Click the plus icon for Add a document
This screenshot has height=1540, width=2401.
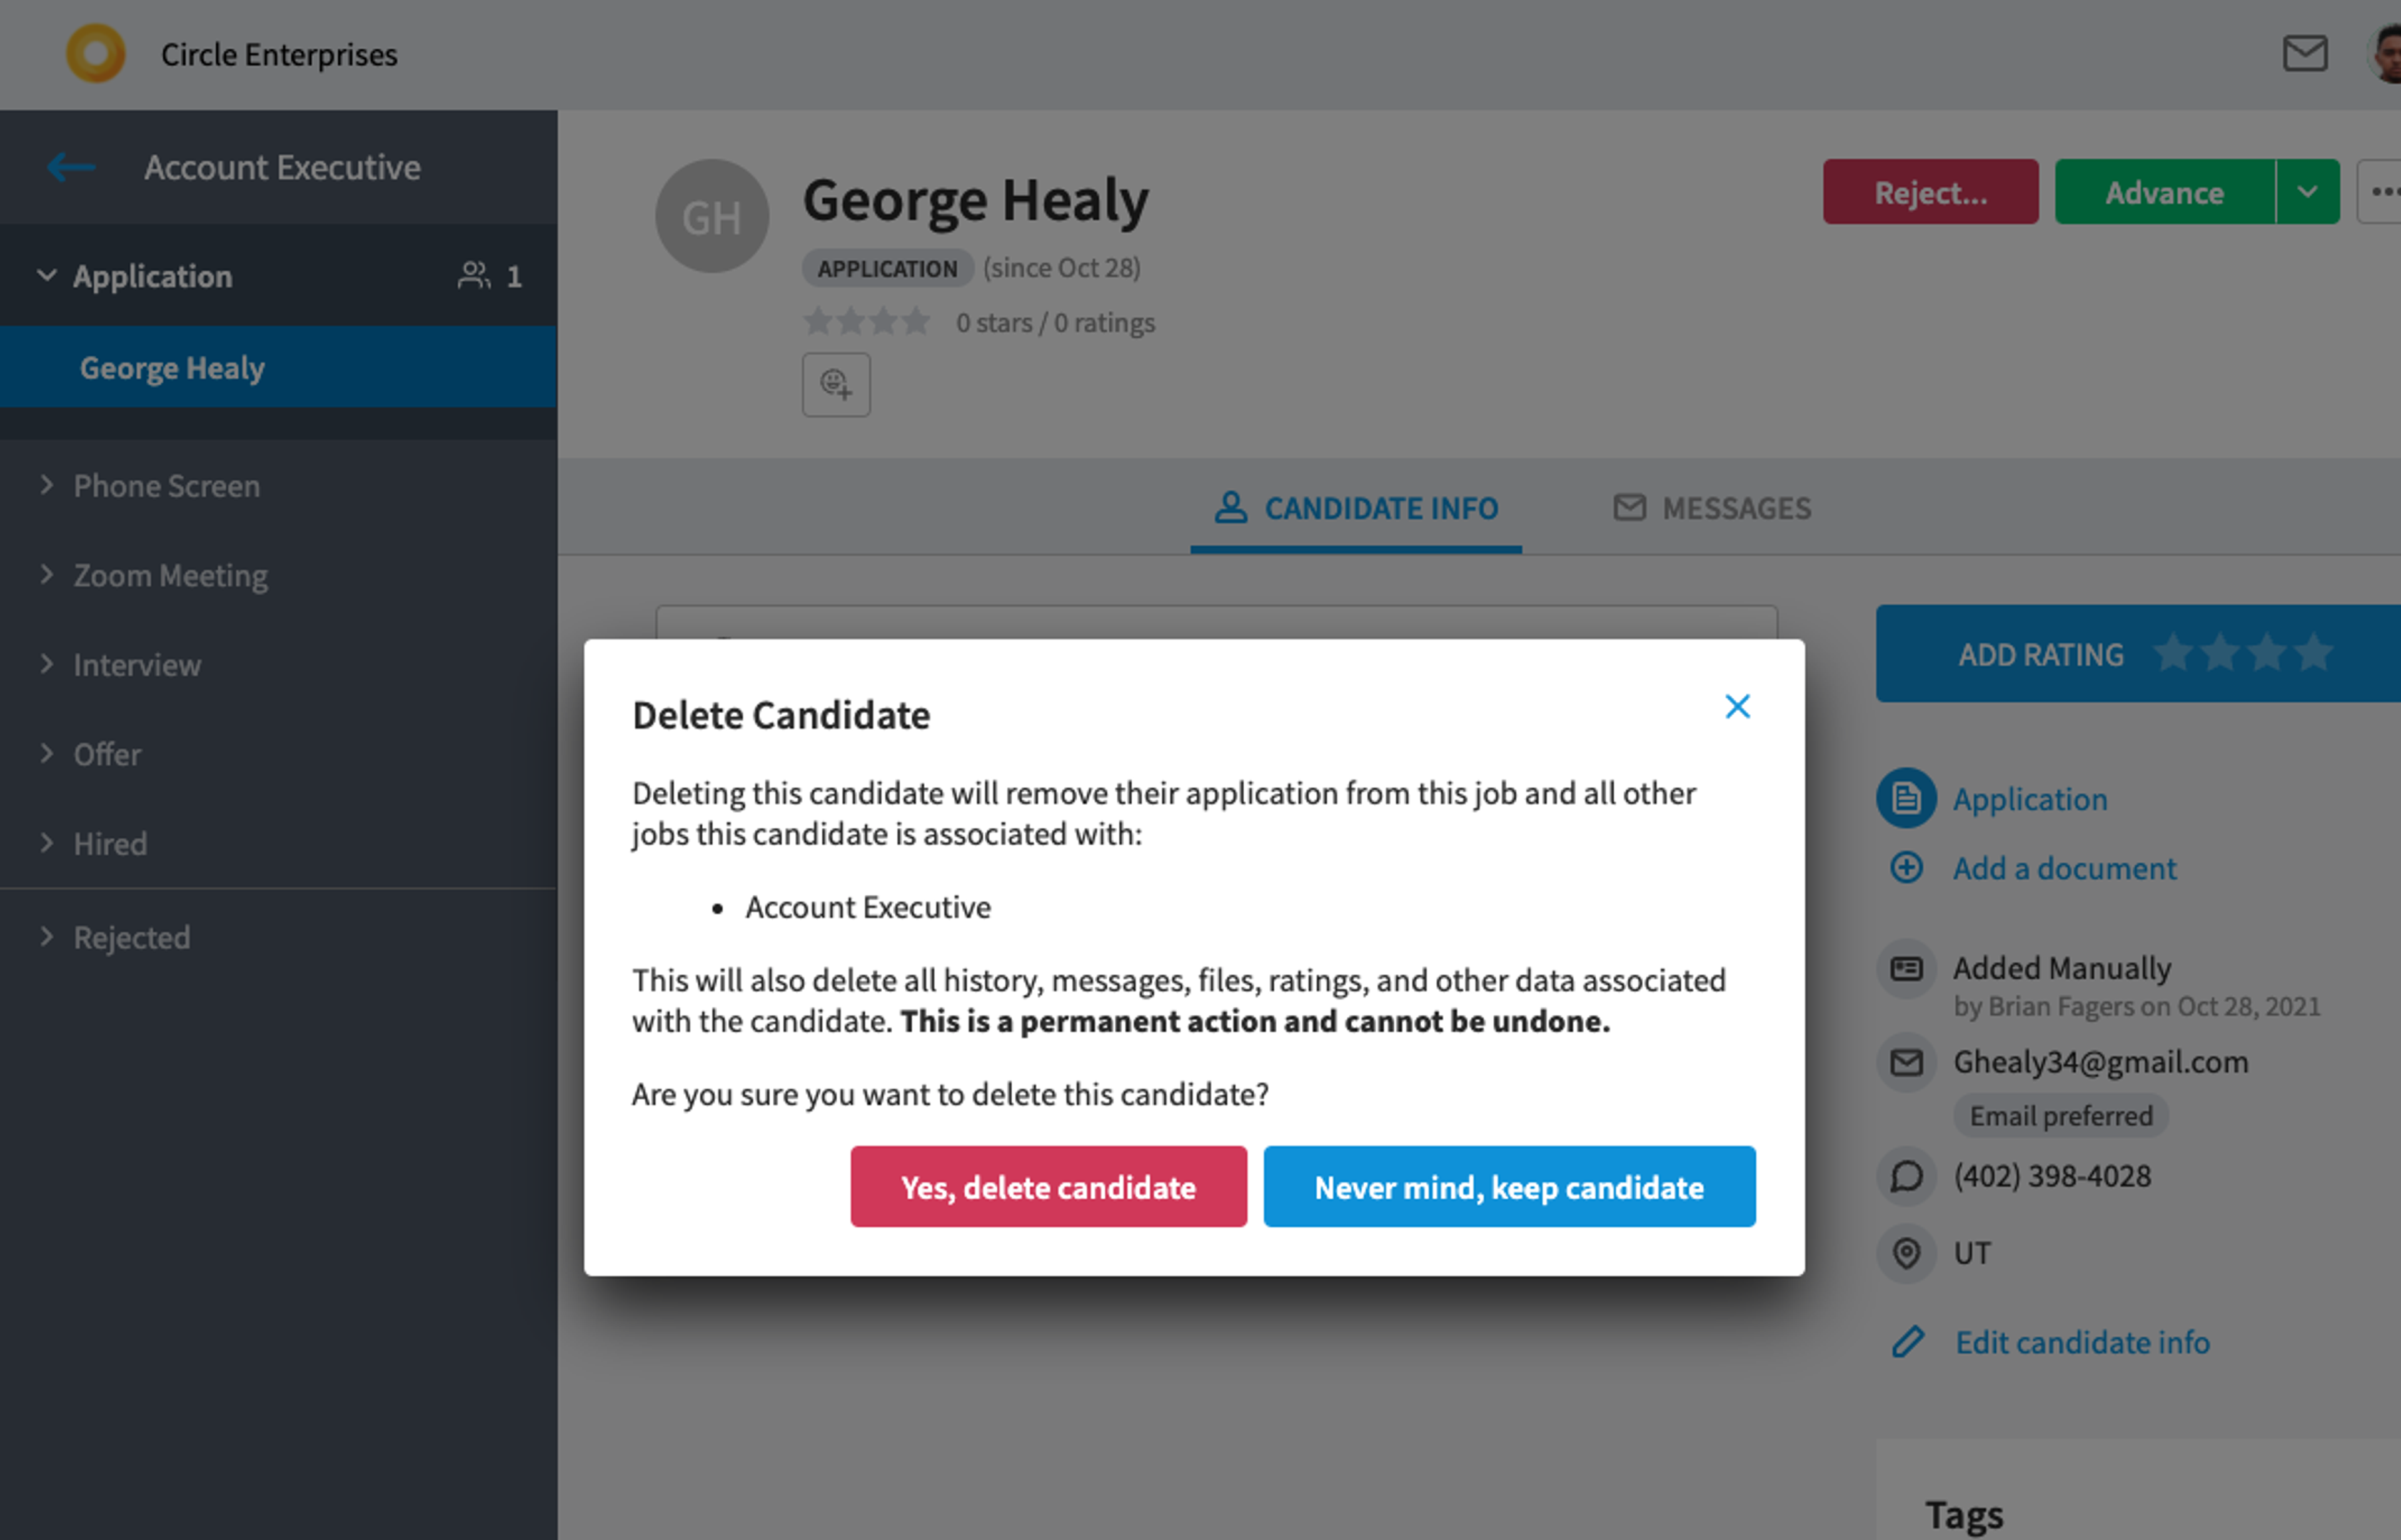1906,867
